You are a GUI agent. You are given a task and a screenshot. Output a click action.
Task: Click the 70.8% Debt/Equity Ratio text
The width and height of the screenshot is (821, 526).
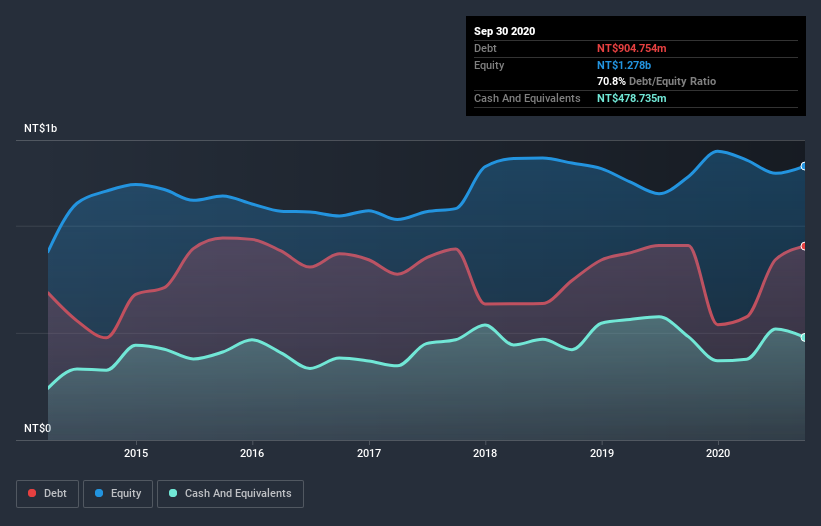point(656,81)
